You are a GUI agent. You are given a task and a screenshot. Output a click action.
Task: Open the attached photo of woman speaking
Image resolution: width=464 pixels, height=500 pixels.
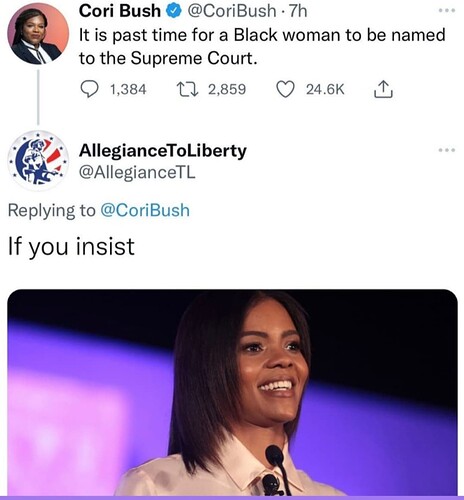[x=232, y=393]
